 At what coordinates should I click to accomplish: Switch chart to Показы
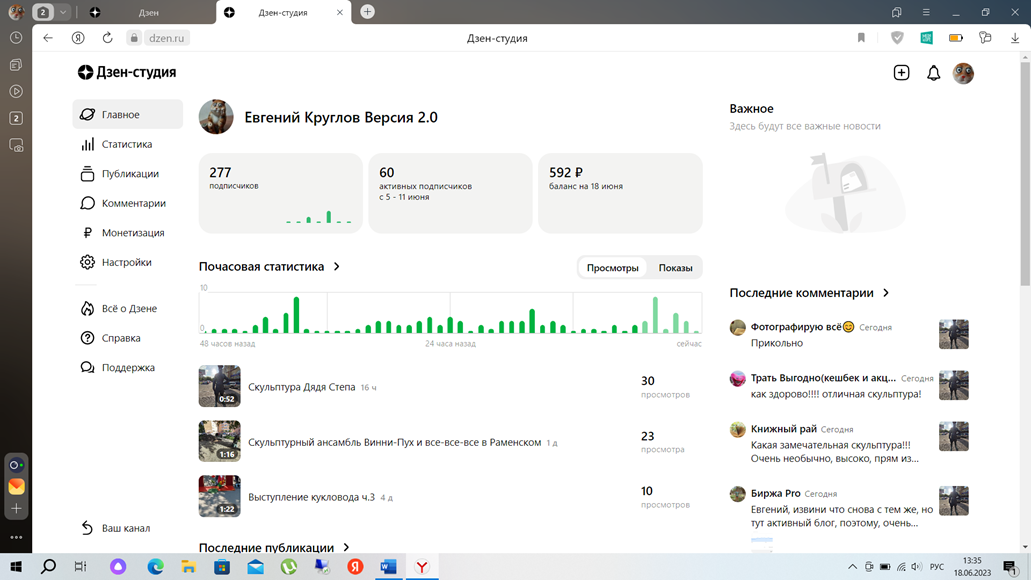point(675,268)
